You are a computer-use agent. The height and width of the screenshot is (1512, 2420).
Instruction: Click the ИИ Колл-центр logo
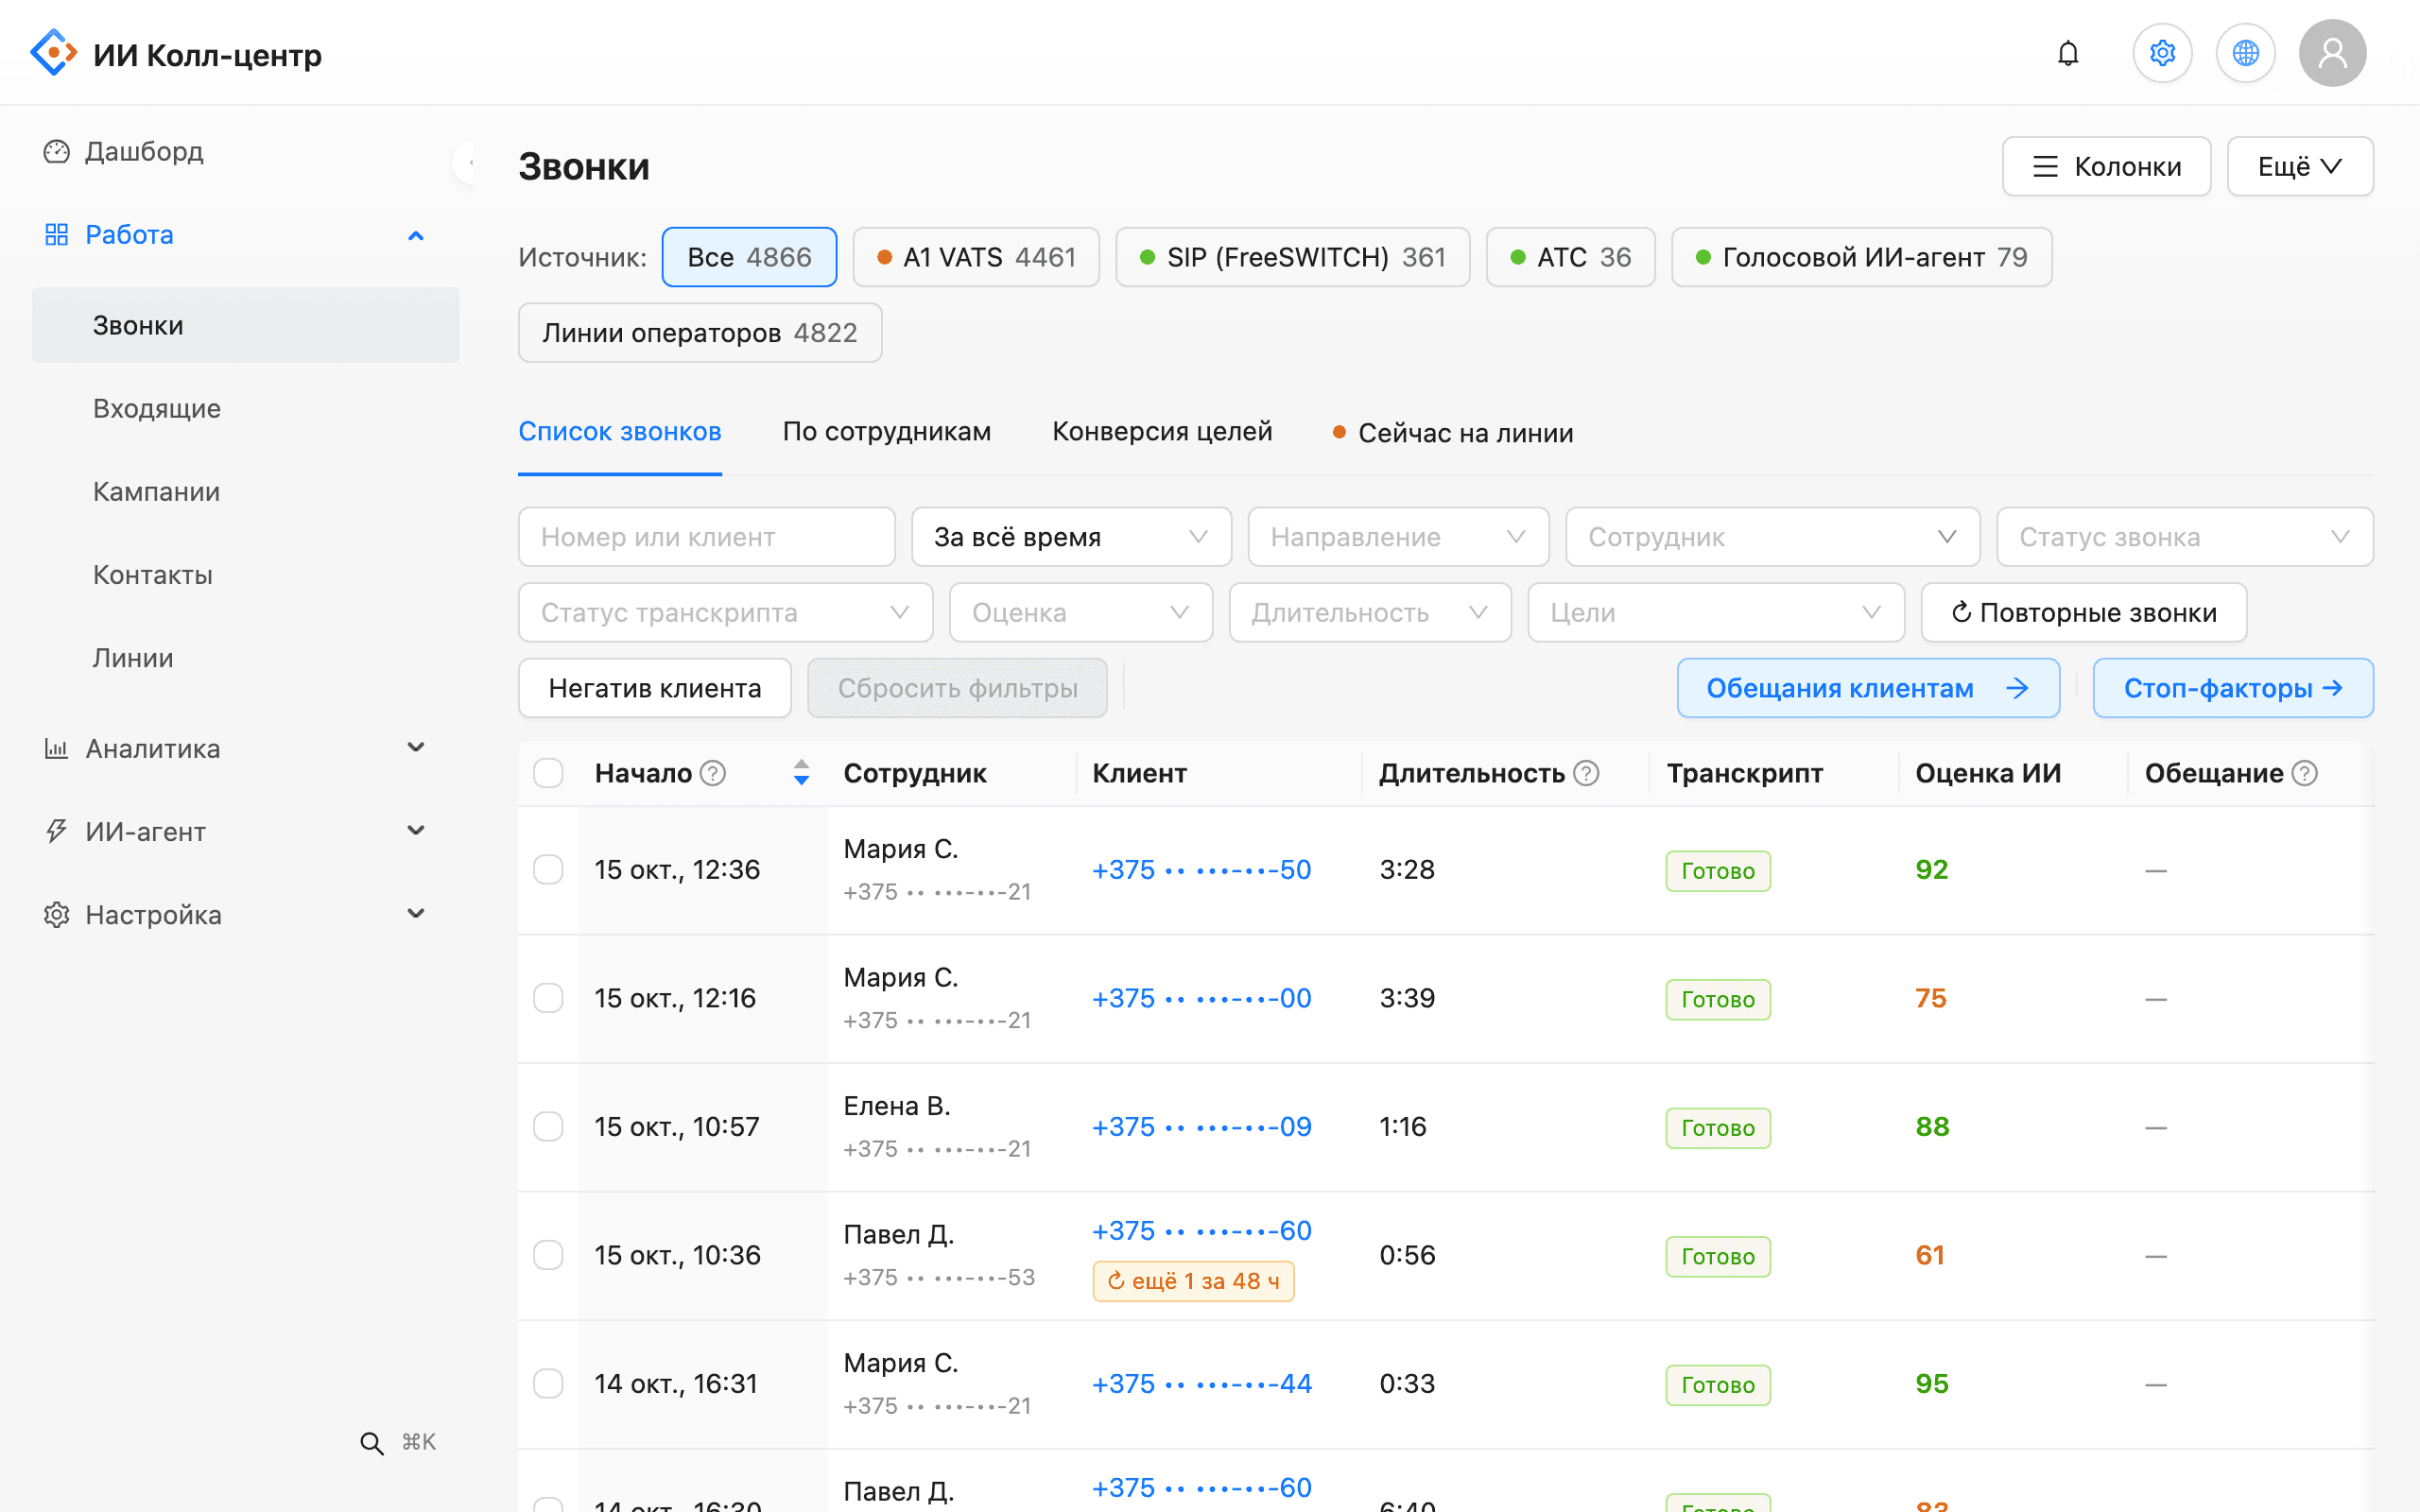click(176, 54)
